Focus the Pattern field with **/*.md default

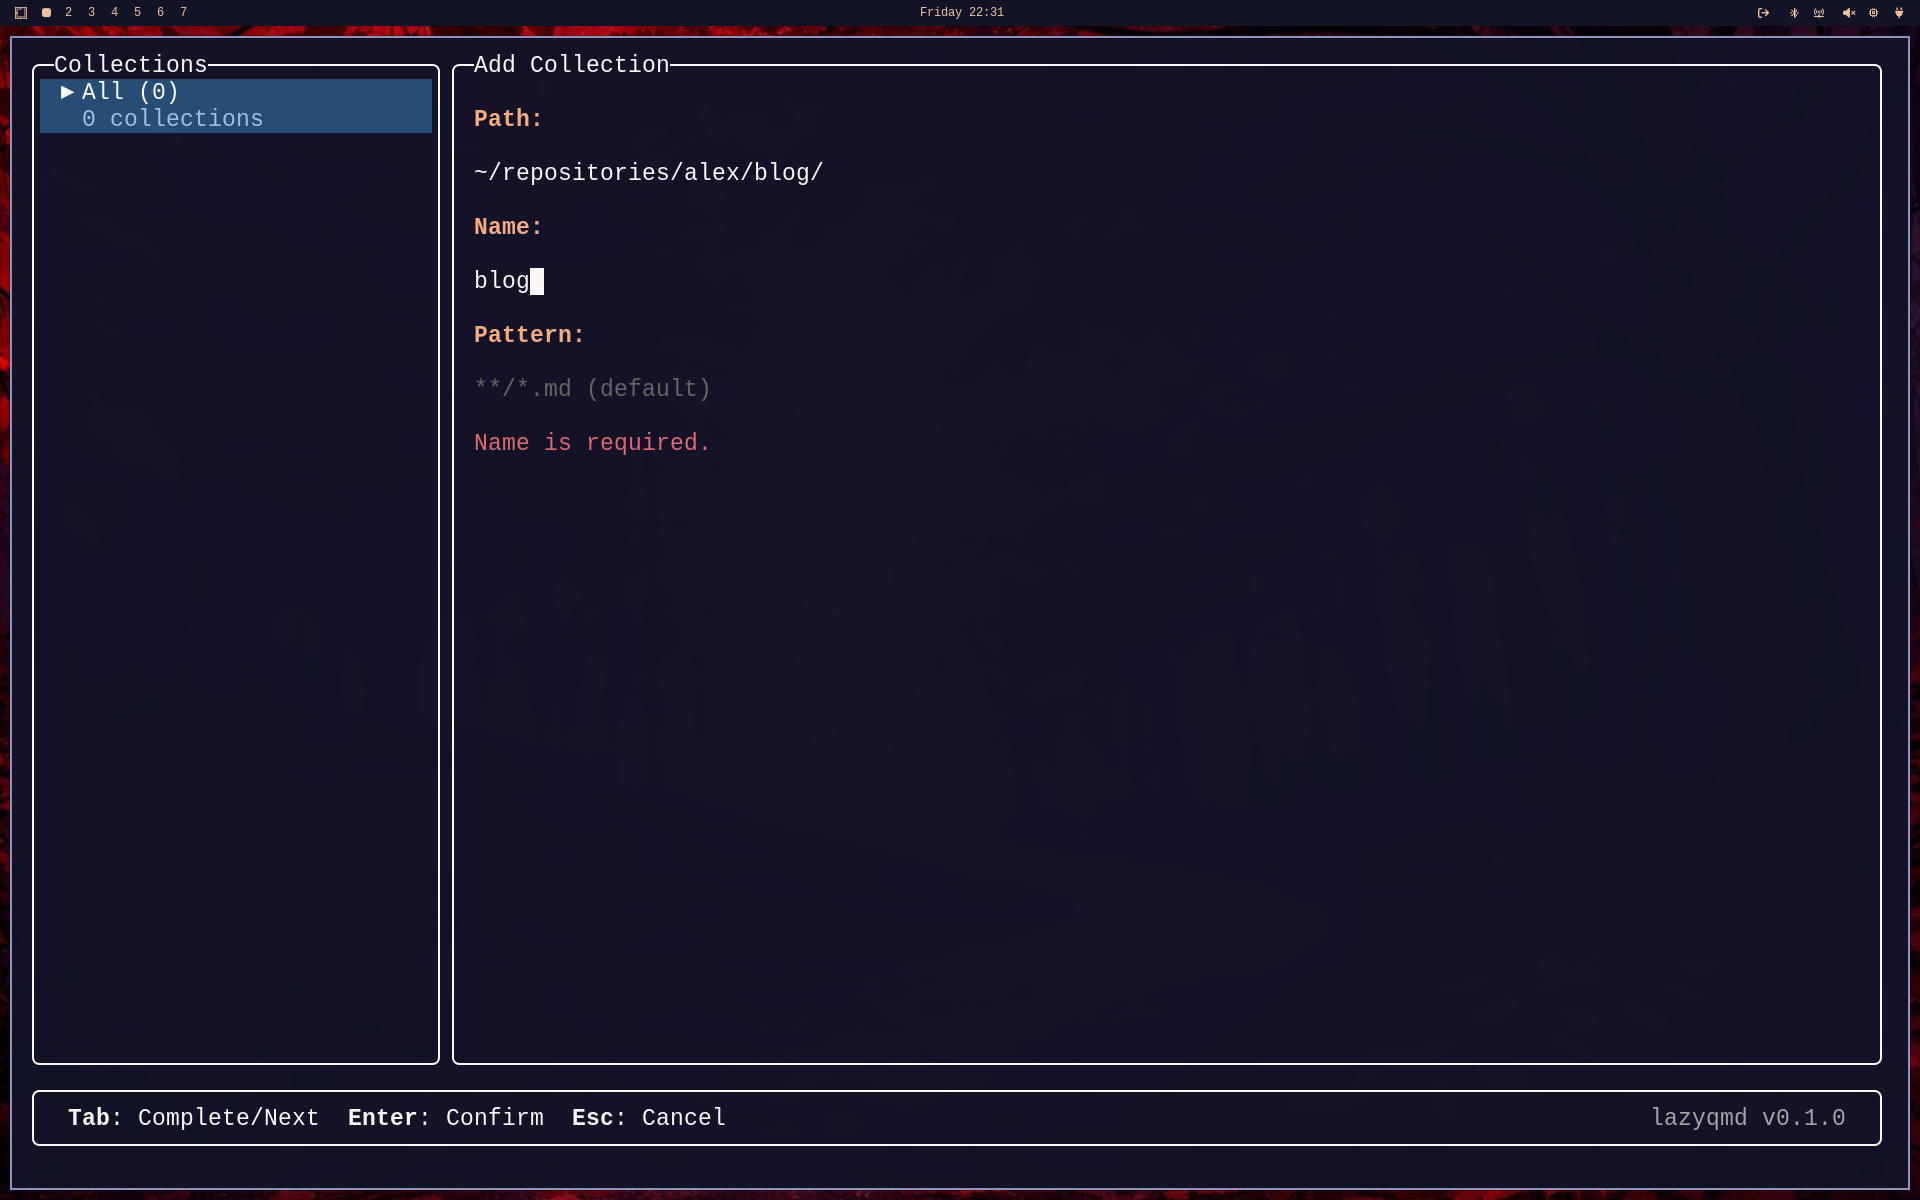pyautogui.click(x=592, y=389)
